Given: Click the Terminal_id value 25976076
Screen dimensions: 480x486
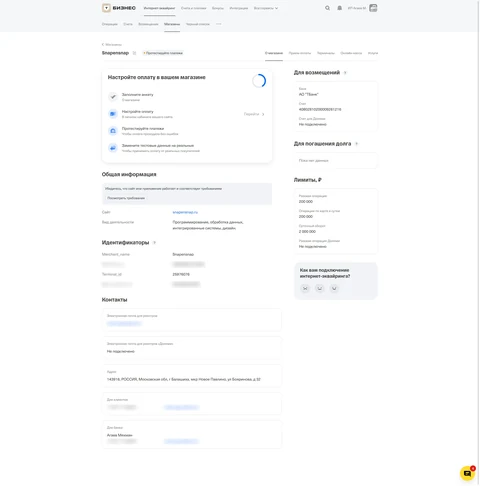Looking at the screenshot, I should click(x=181, y=274).
